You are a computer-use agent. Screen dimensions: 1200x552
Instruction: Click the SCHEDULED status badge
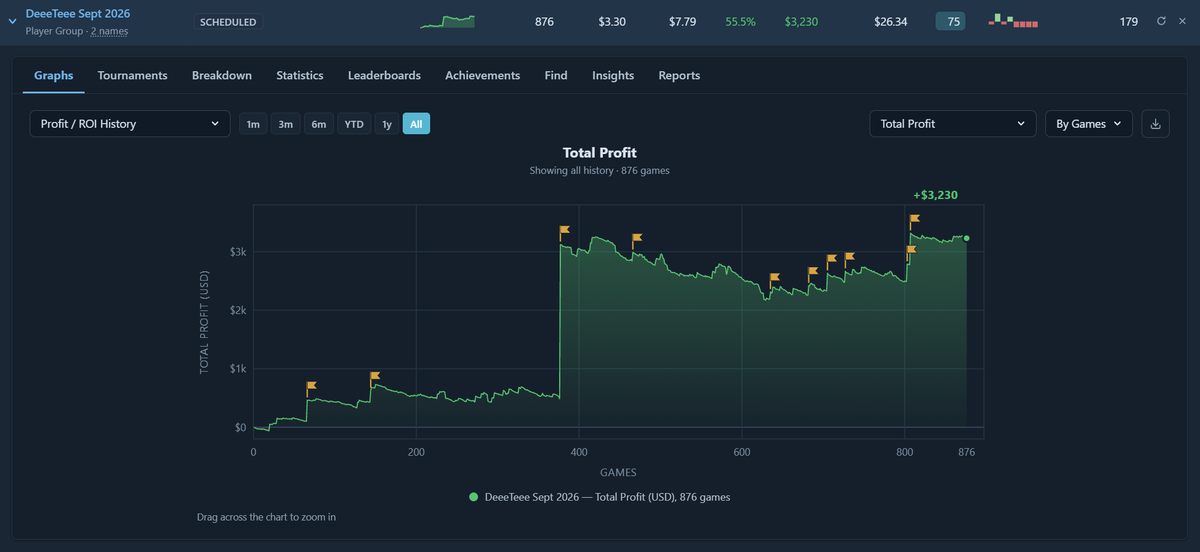click(228, 22)
